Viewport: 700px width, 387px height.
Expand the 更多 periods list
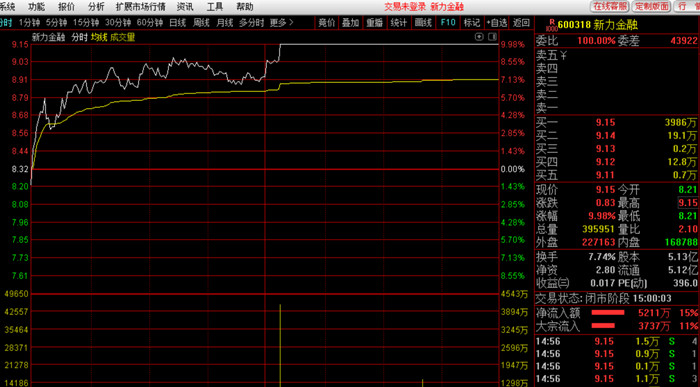(281, 22)
